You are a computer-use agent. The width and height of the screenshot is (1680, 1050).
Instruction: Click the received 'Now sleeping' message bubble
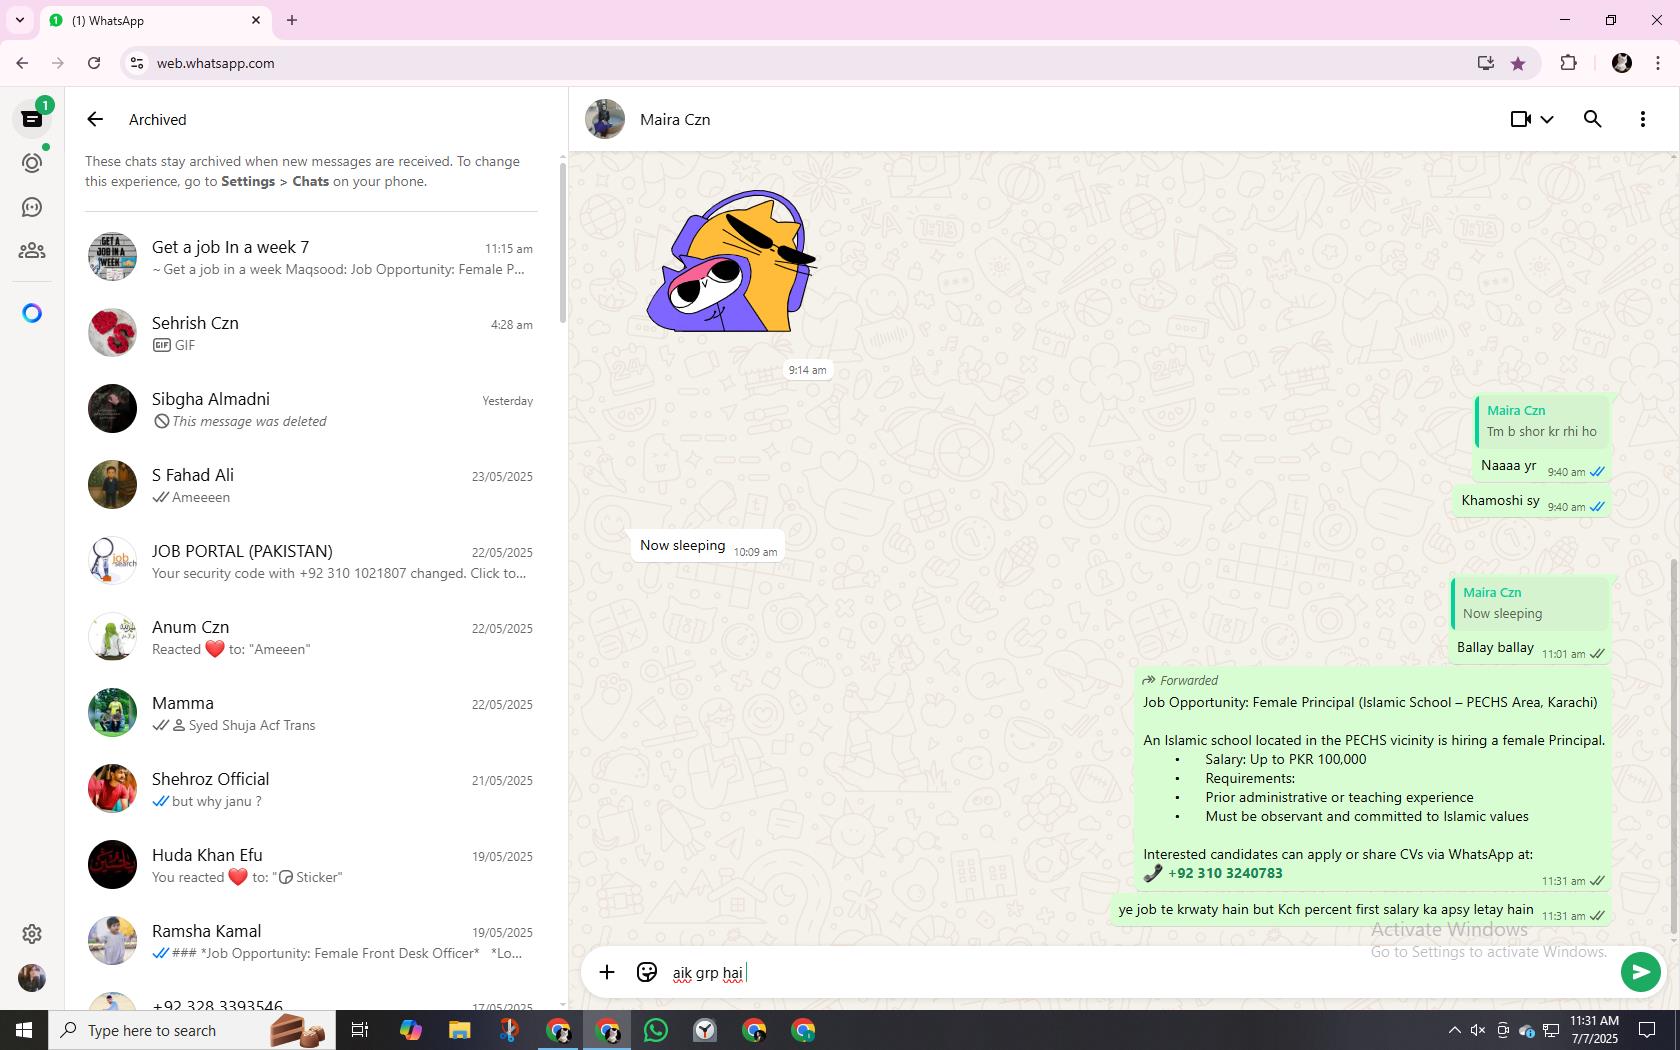tap(708, 546)
